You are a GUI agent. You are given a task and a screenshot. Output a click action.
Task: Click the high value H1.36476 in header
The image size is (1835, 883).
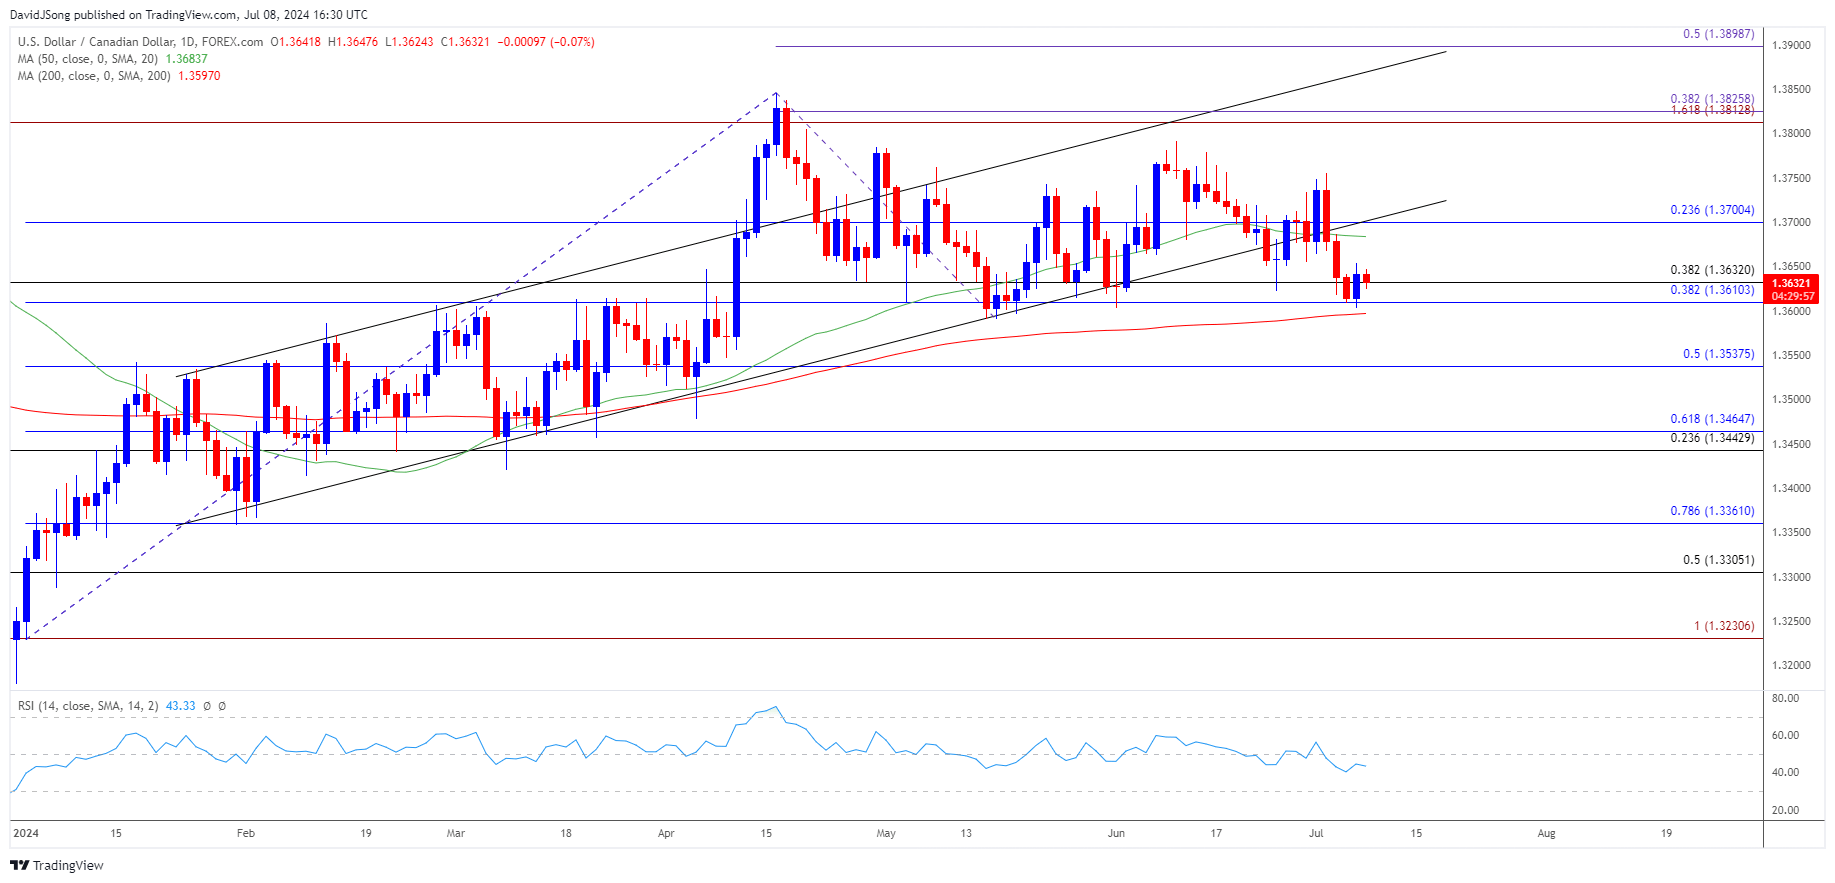tap(353, 42)
